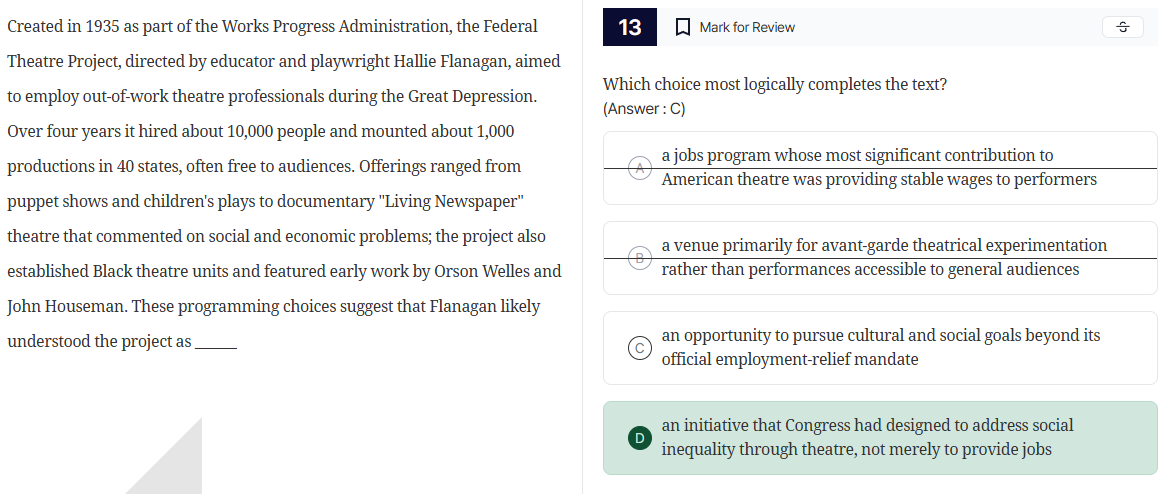Image resolution: width=1176 pixels, height=494 pixels.
Task: Click the question number 13 badge
Action: coord(630,27)
